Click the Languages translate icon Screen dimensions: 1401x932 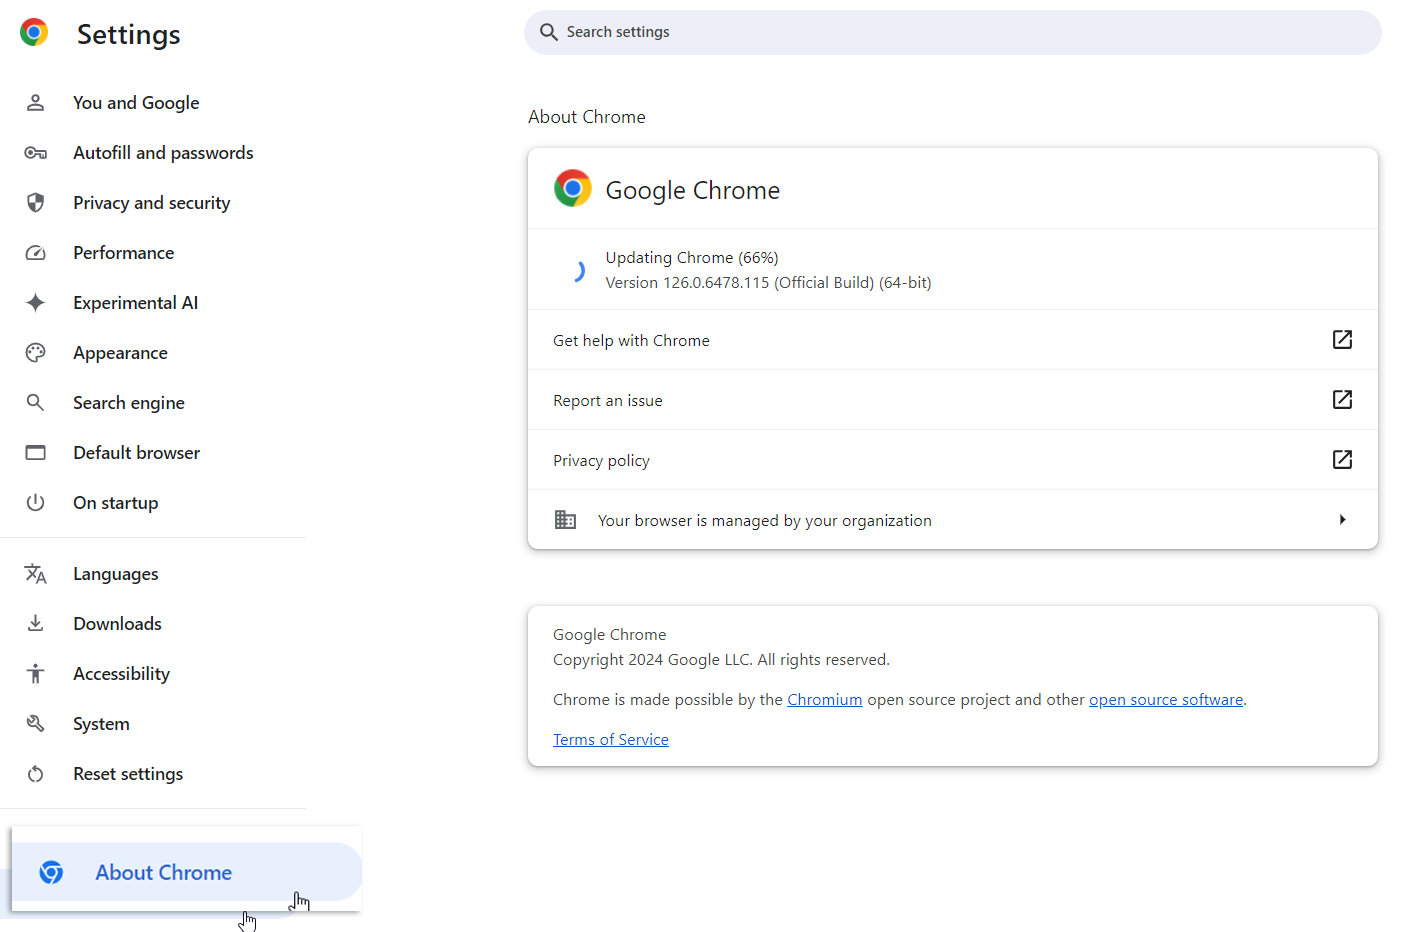click(36, 574)
